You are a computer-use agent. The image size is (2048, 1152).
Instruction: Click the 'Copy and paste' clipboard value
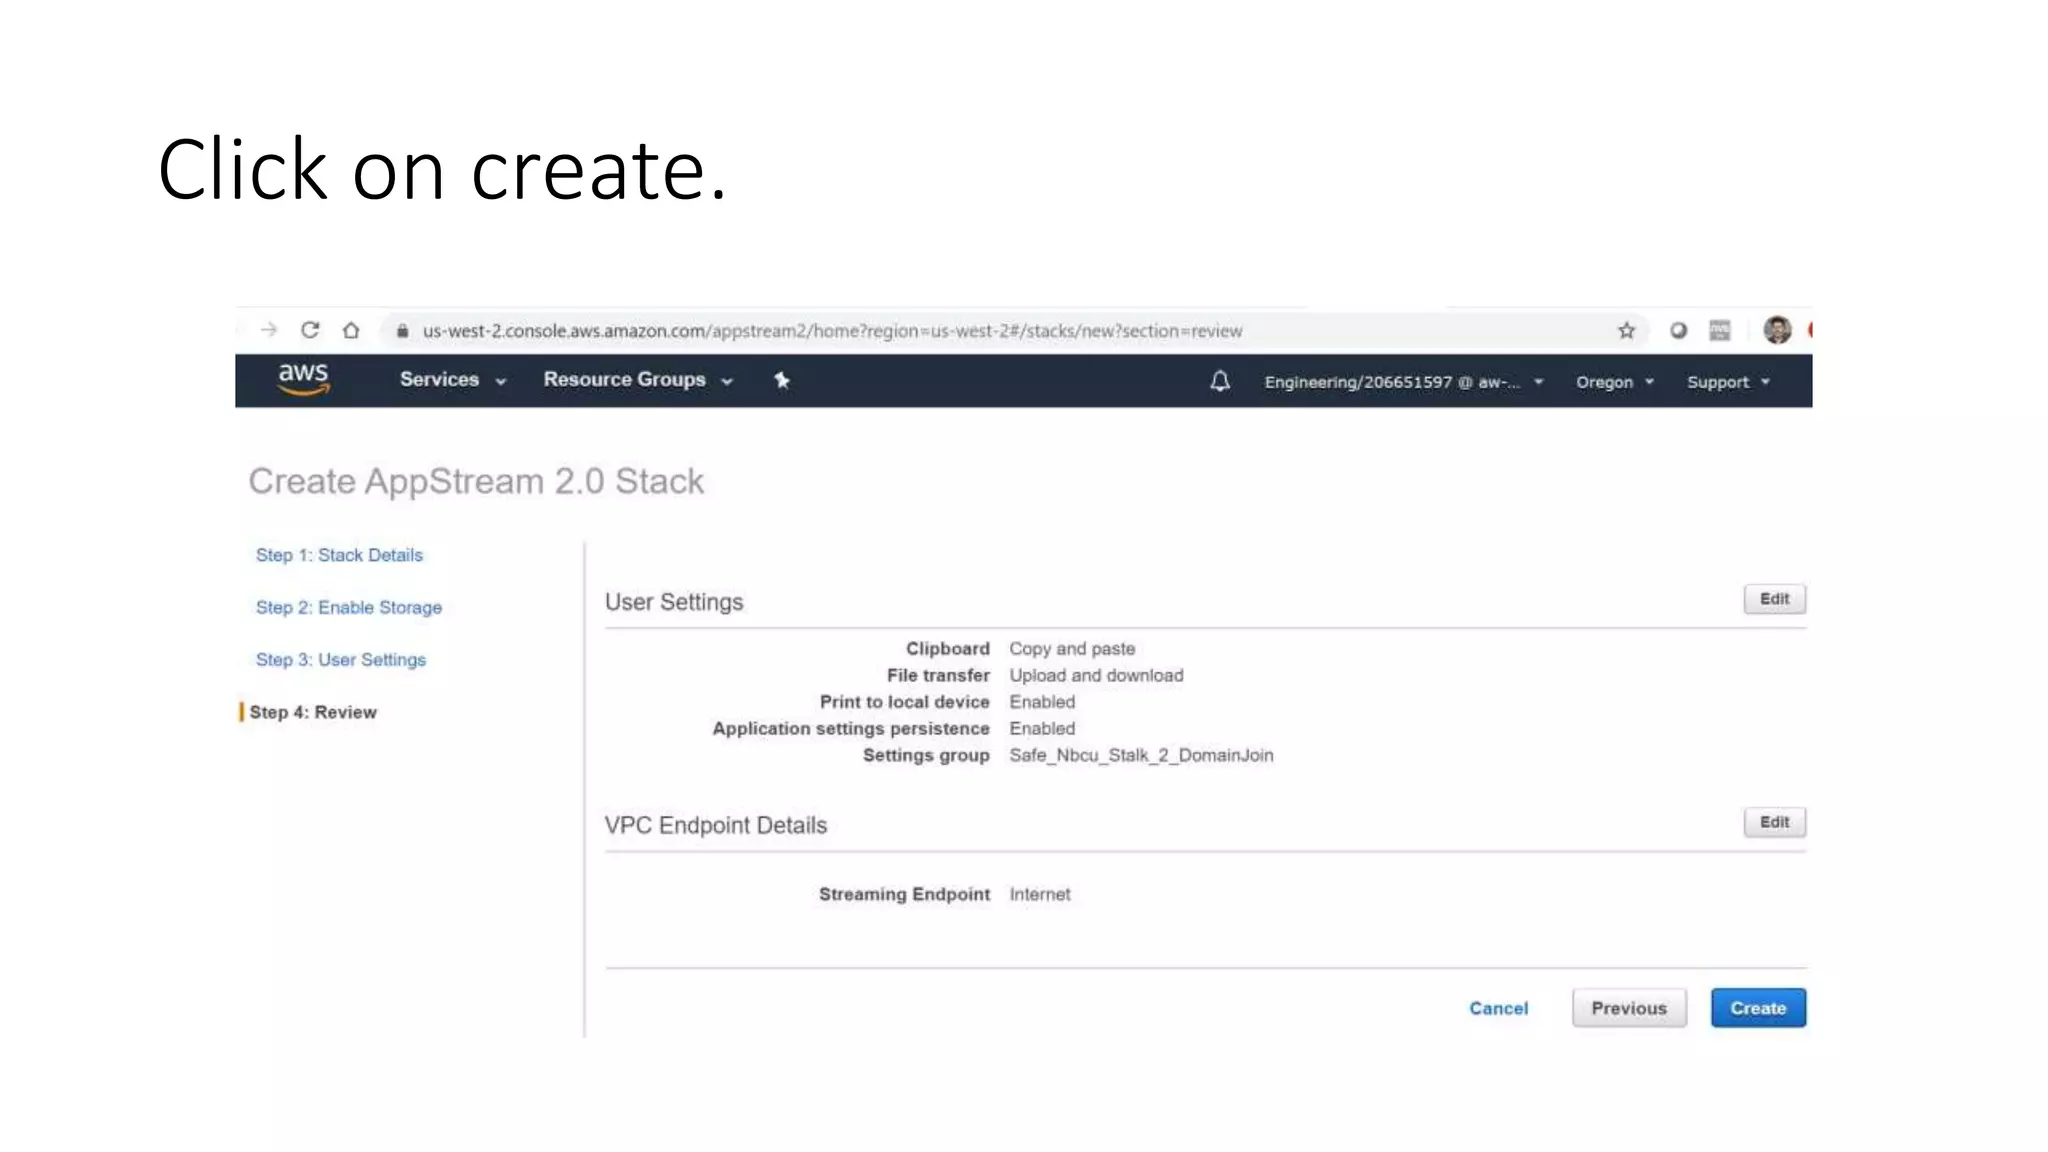[x=1072, y=649]
